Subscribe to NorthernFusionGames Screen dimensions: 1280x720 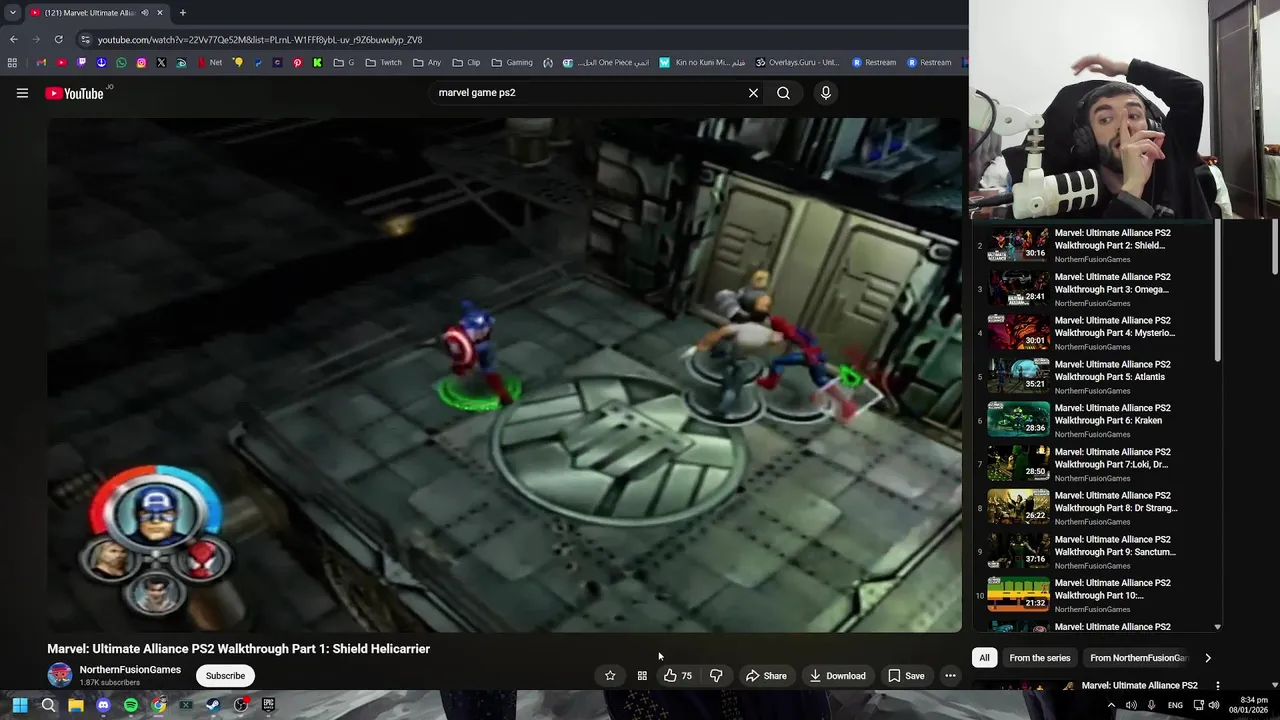(225, 676)
